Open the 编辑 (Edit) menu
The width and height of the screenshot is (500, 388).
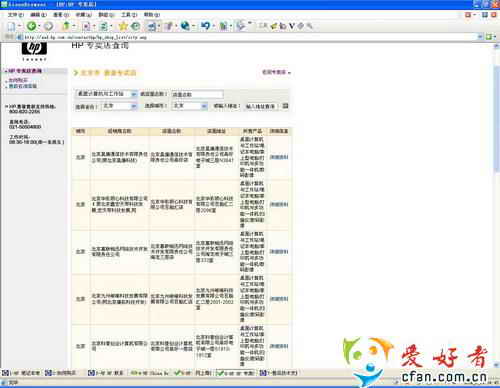coord(38,15)
